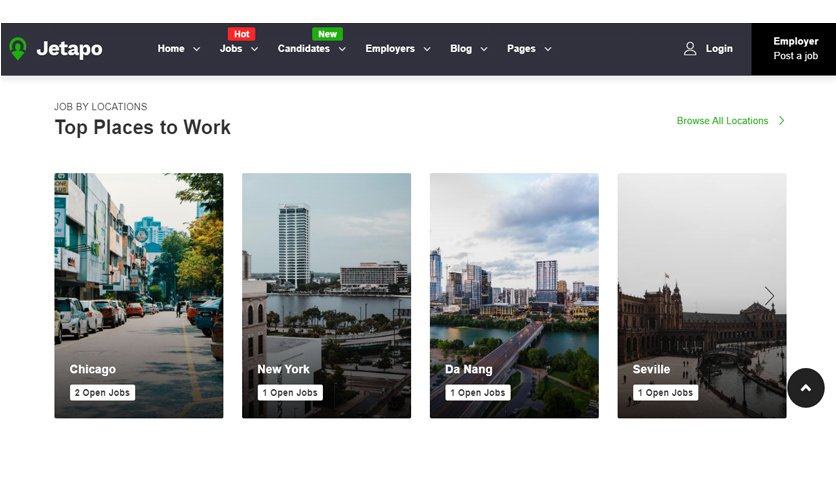Expand the Blog menu chevron
Screen dimensions: 836x484
click(x=484, y=49)
